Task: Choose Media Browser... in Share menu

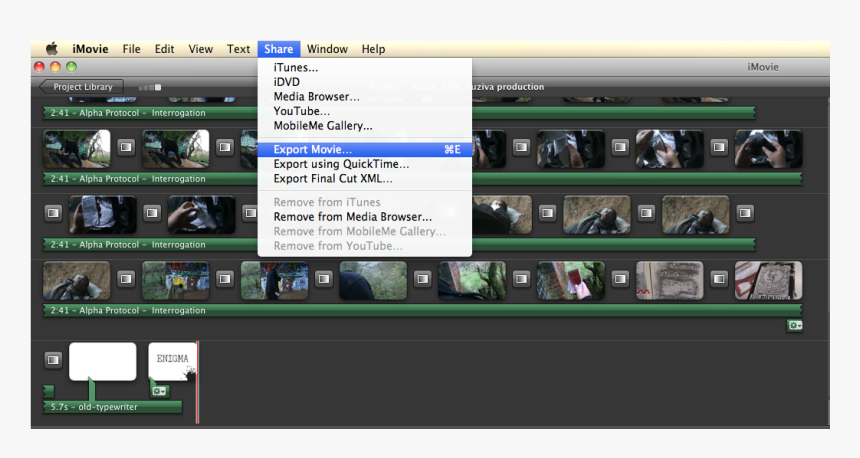Action: 365,97
